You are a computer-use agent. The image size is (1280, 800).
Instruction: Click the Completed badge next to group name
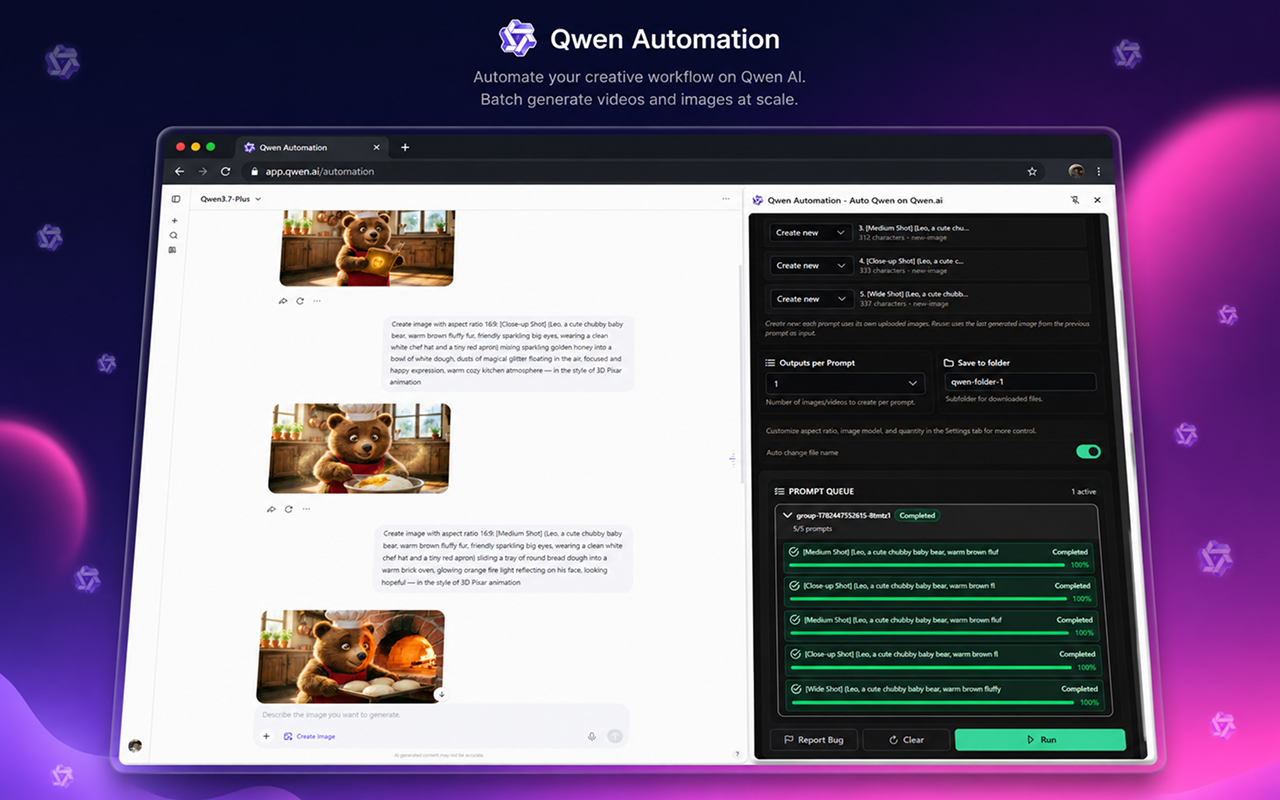917,516
